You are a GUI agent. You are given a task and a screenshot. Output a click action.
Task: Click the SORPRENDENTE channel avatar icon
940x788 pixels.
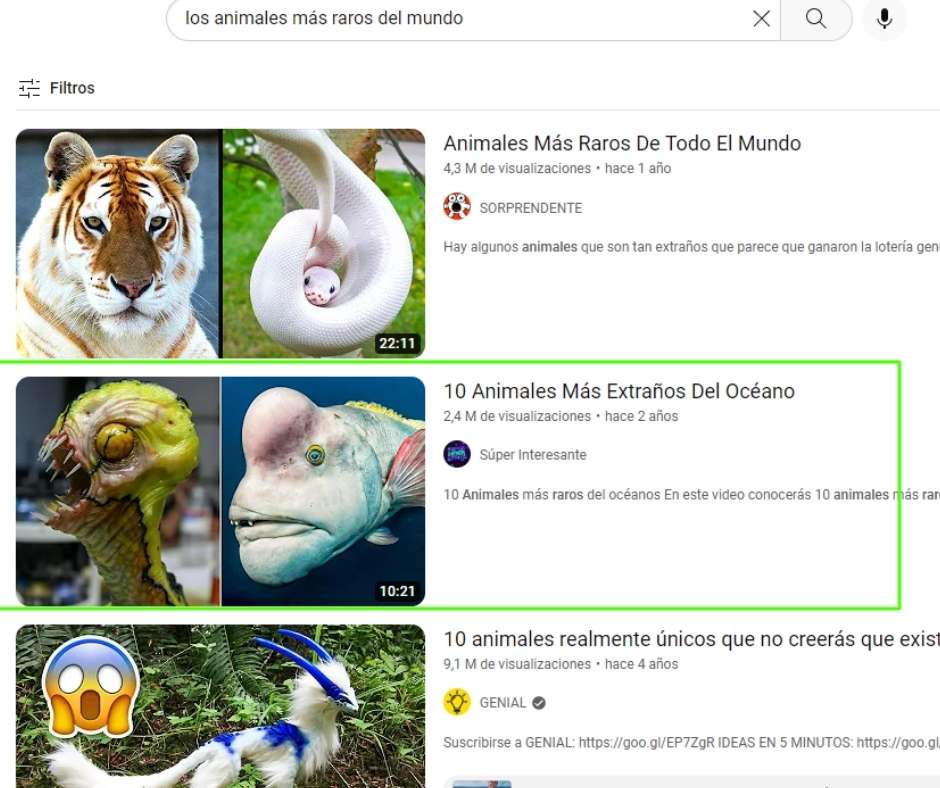coord(457,206)
